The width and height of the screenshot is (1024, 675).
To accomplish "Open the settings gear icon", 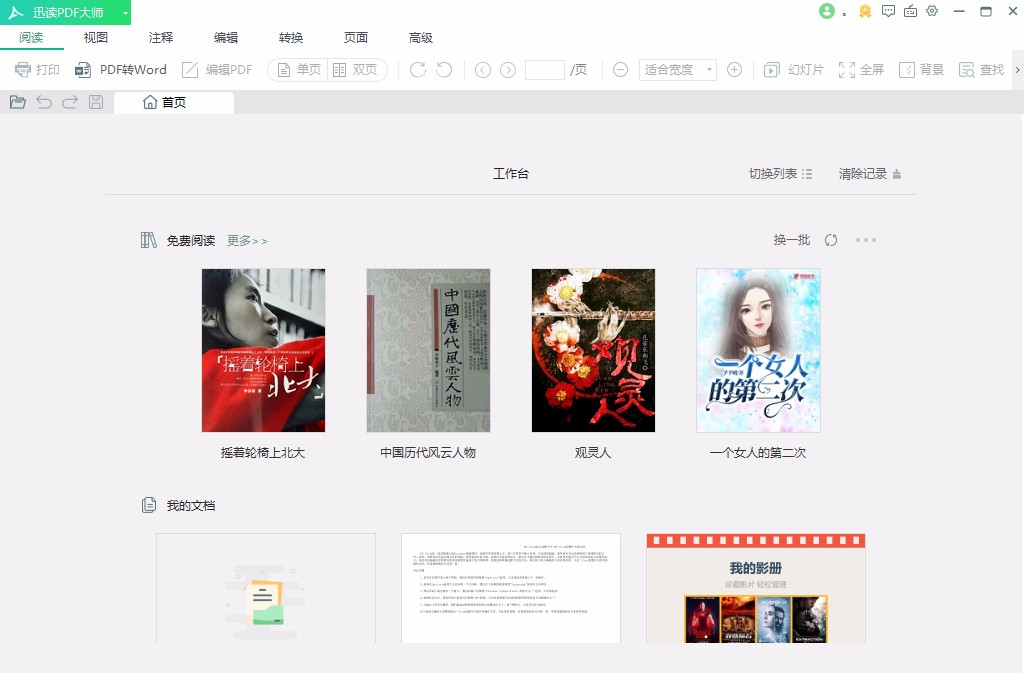I will coord(932,11).
